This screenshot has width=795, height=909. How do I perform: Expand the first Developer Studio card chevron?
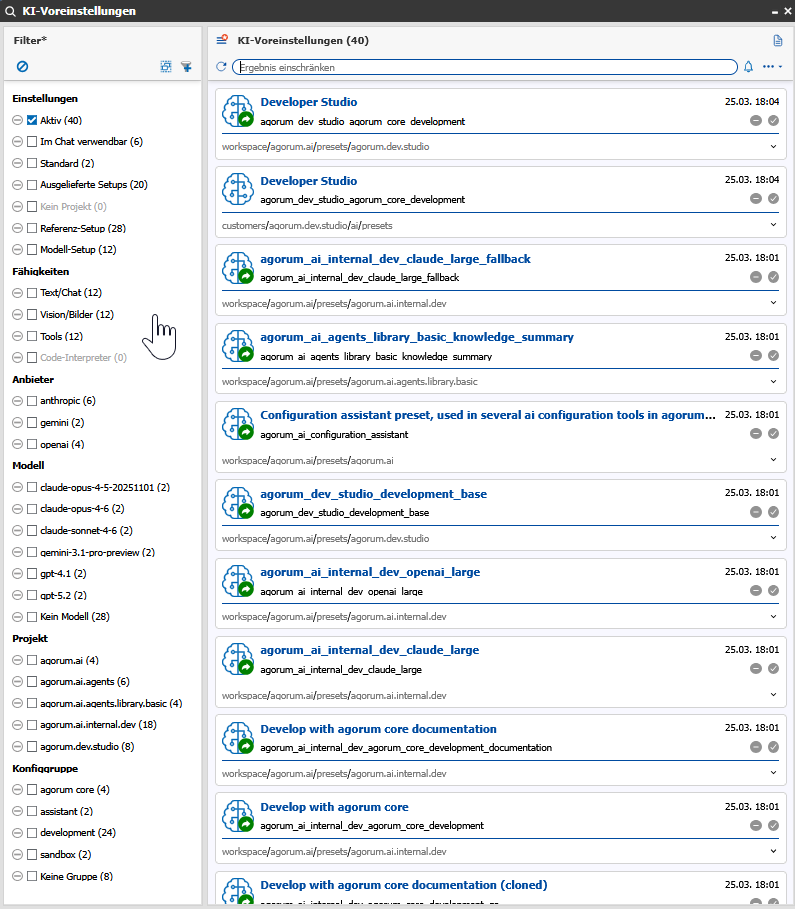point(774,146)
